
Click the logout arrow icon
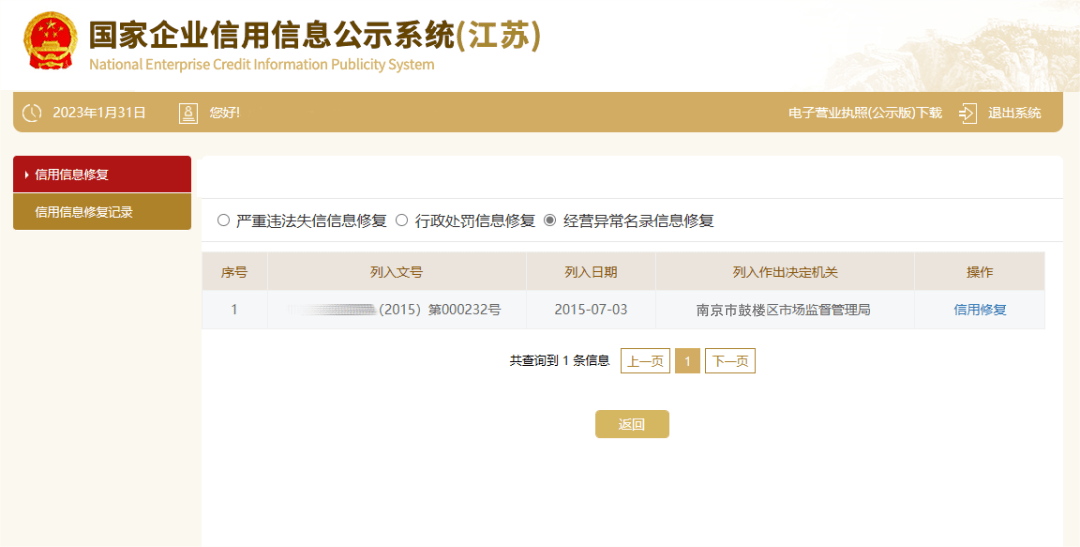[x=967, y=113]
